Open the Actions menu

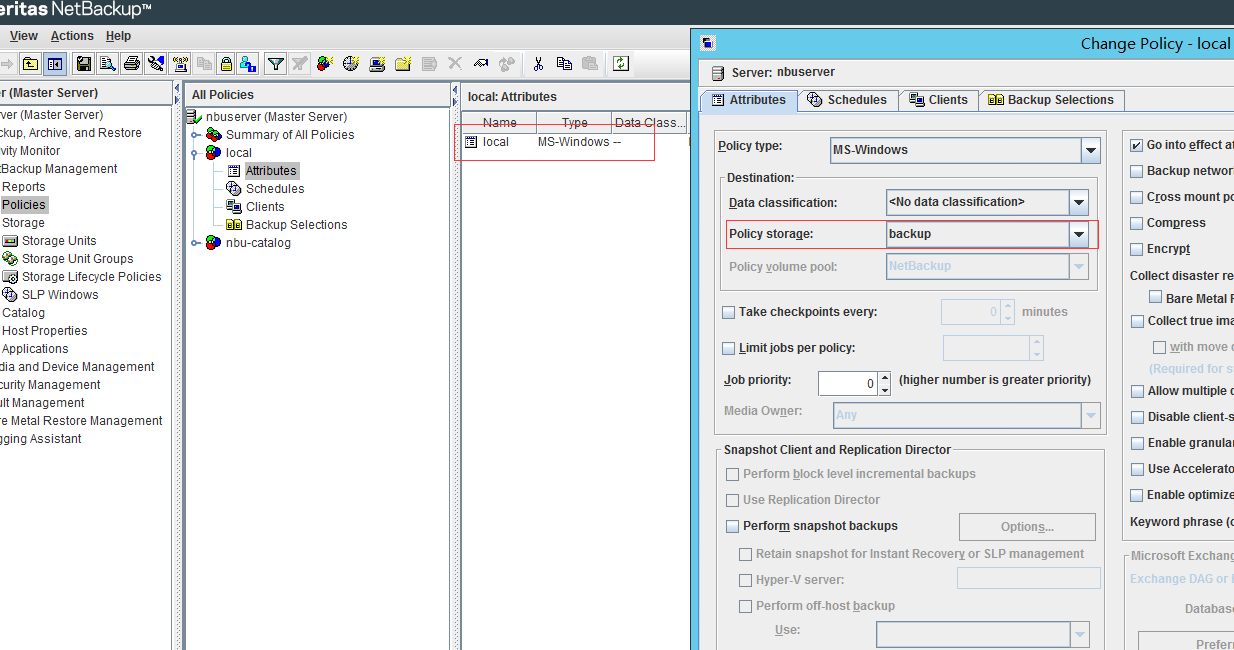[72, 36]
